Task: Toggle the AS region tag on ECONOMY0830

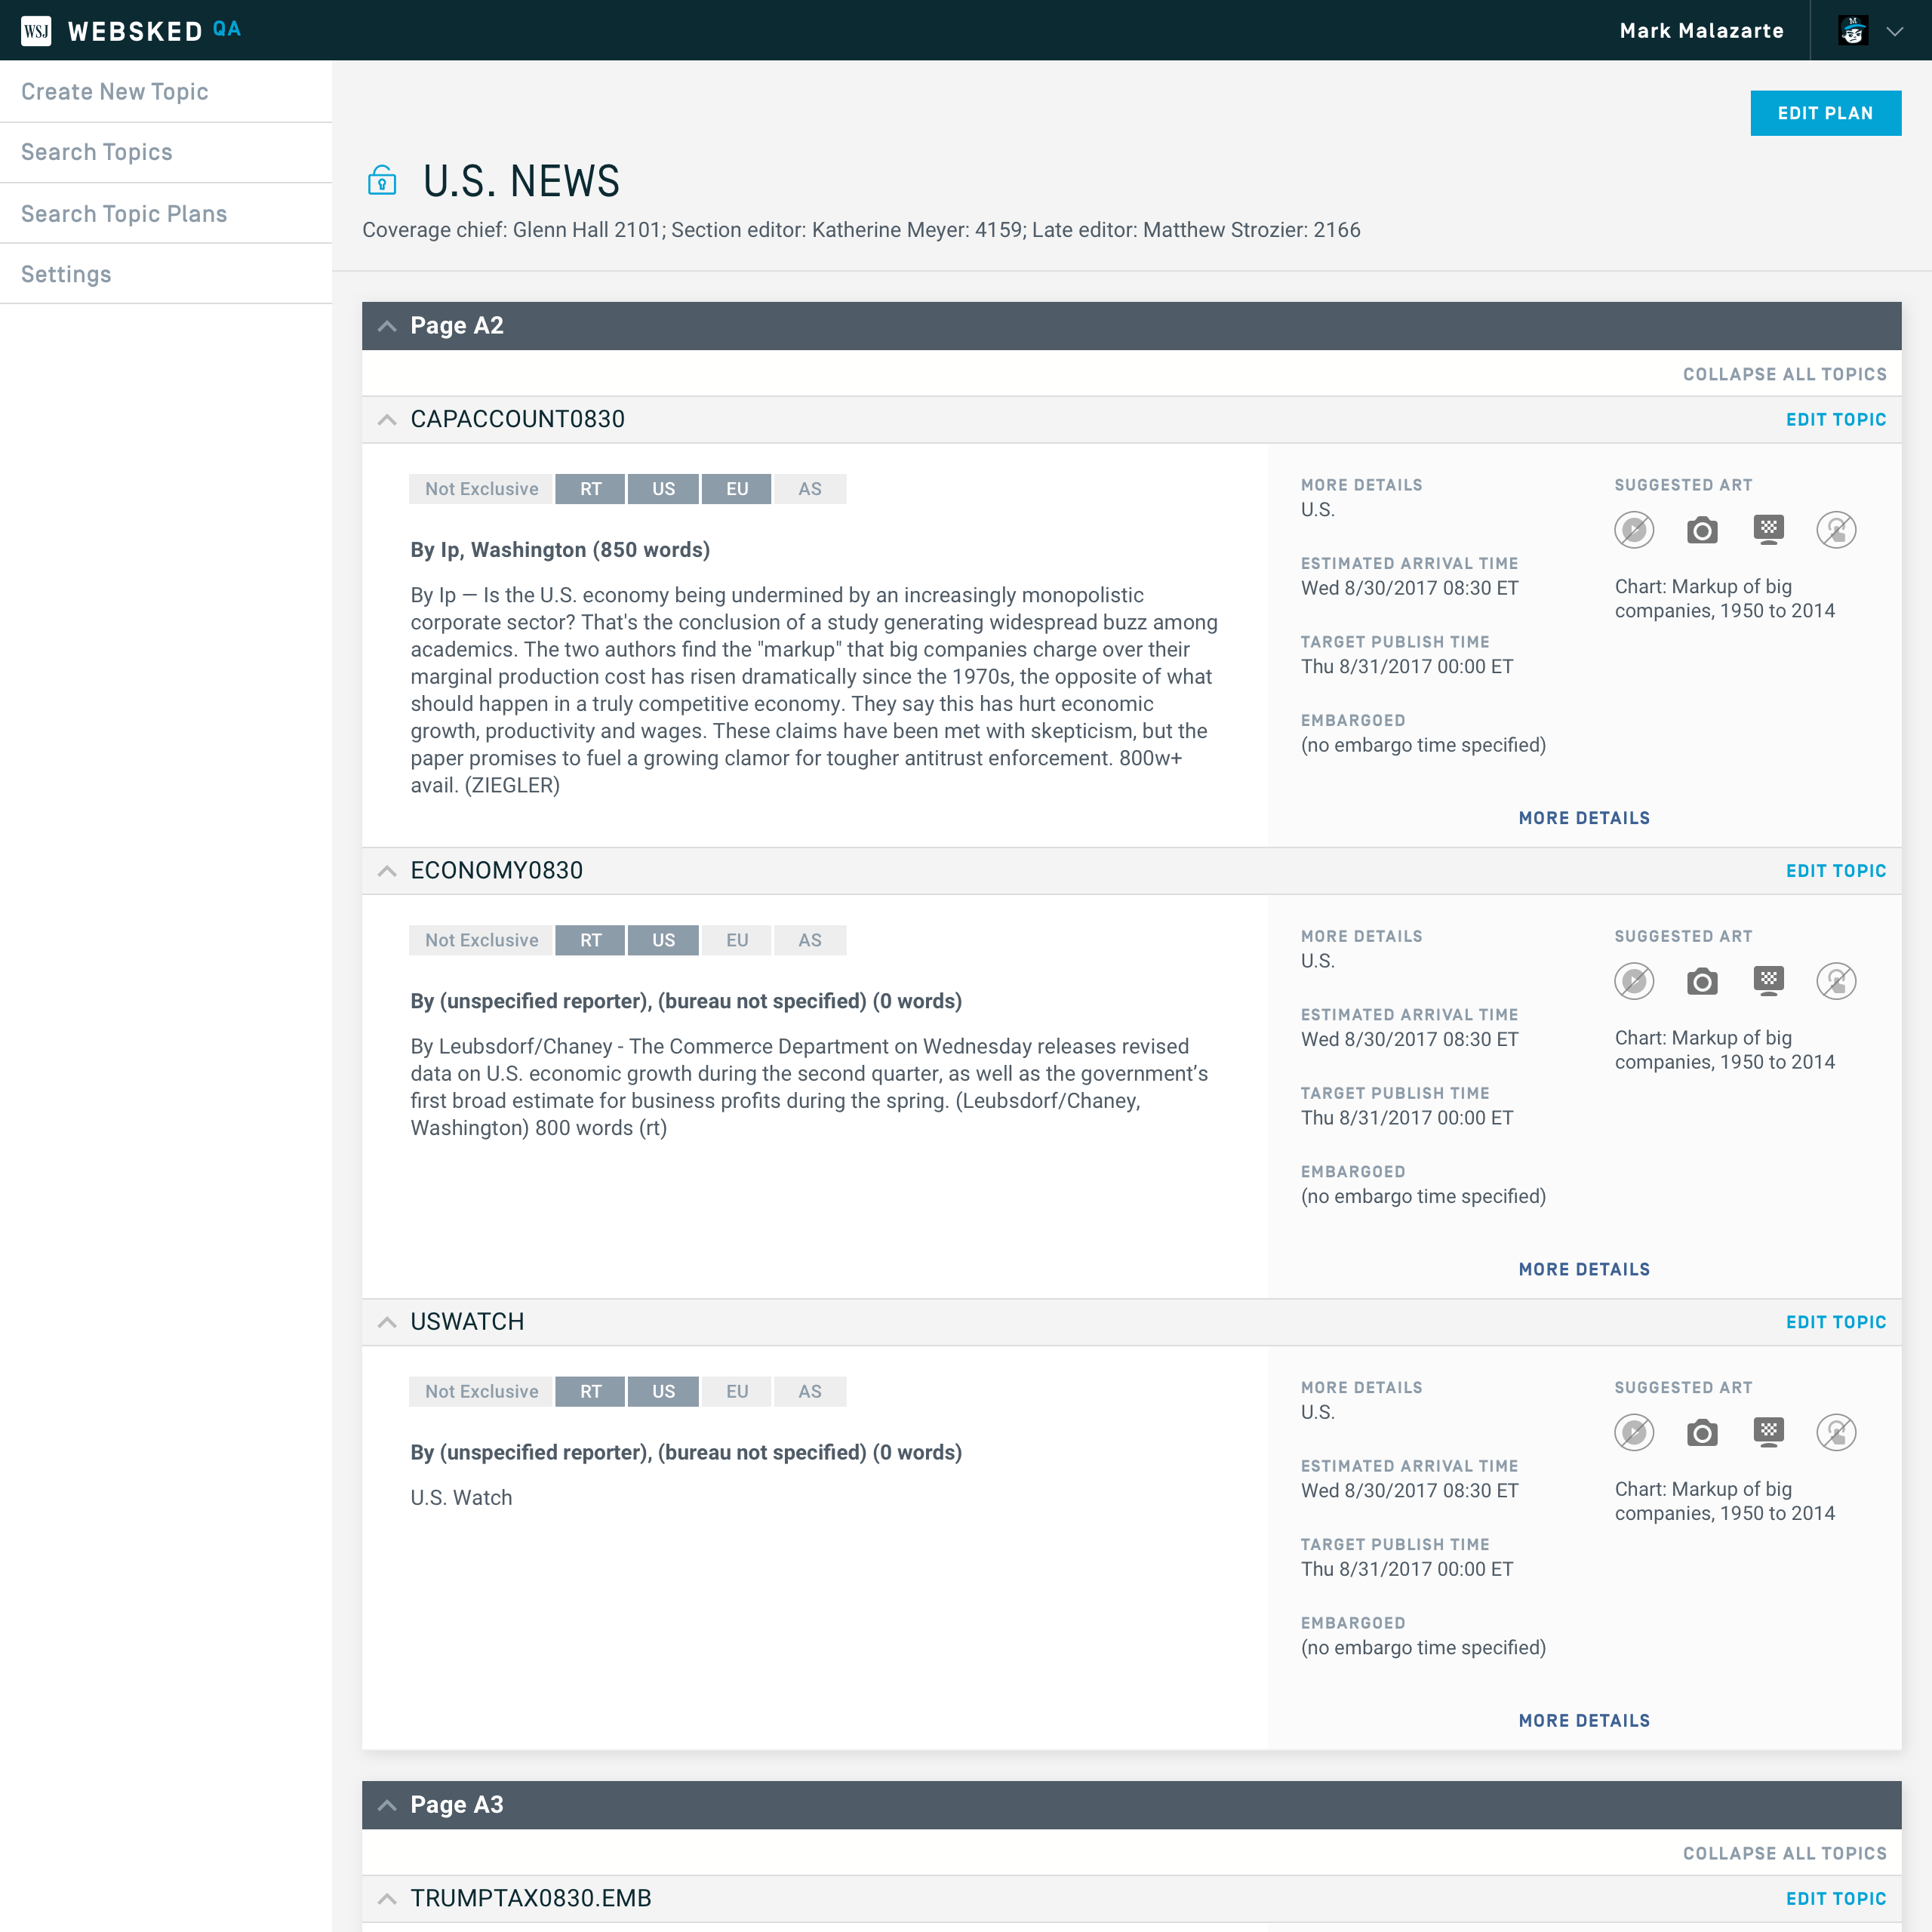Action: pos(809,940)
